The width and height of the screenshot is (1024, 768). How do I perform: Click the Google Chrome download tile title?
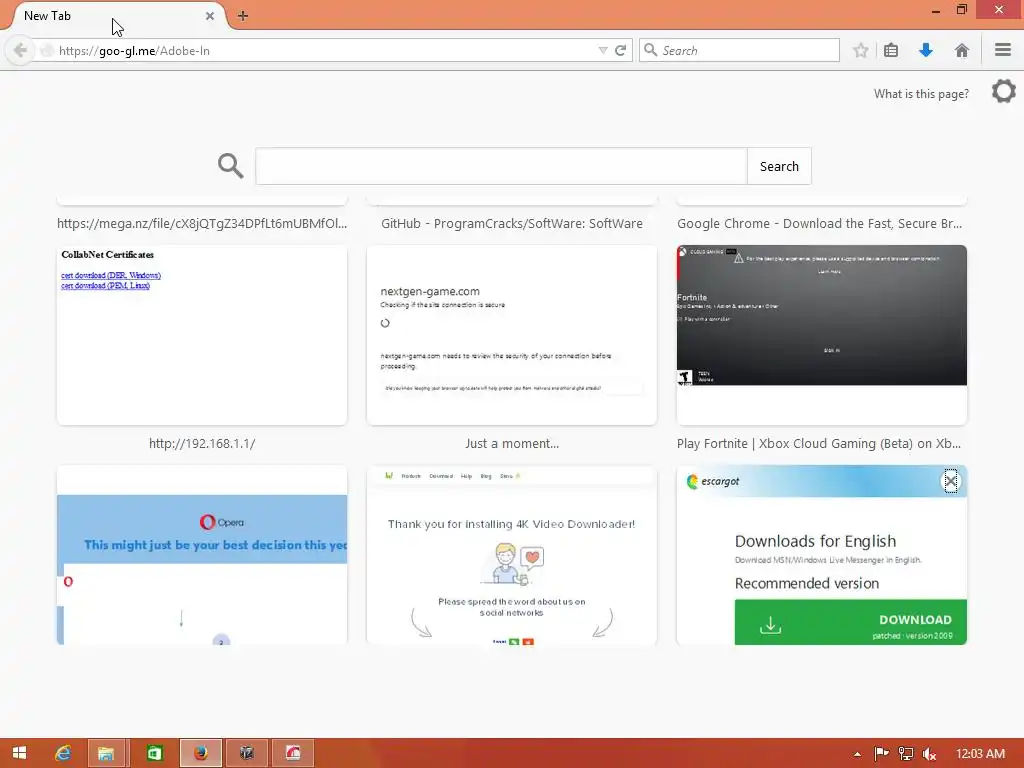click(820, 223)
